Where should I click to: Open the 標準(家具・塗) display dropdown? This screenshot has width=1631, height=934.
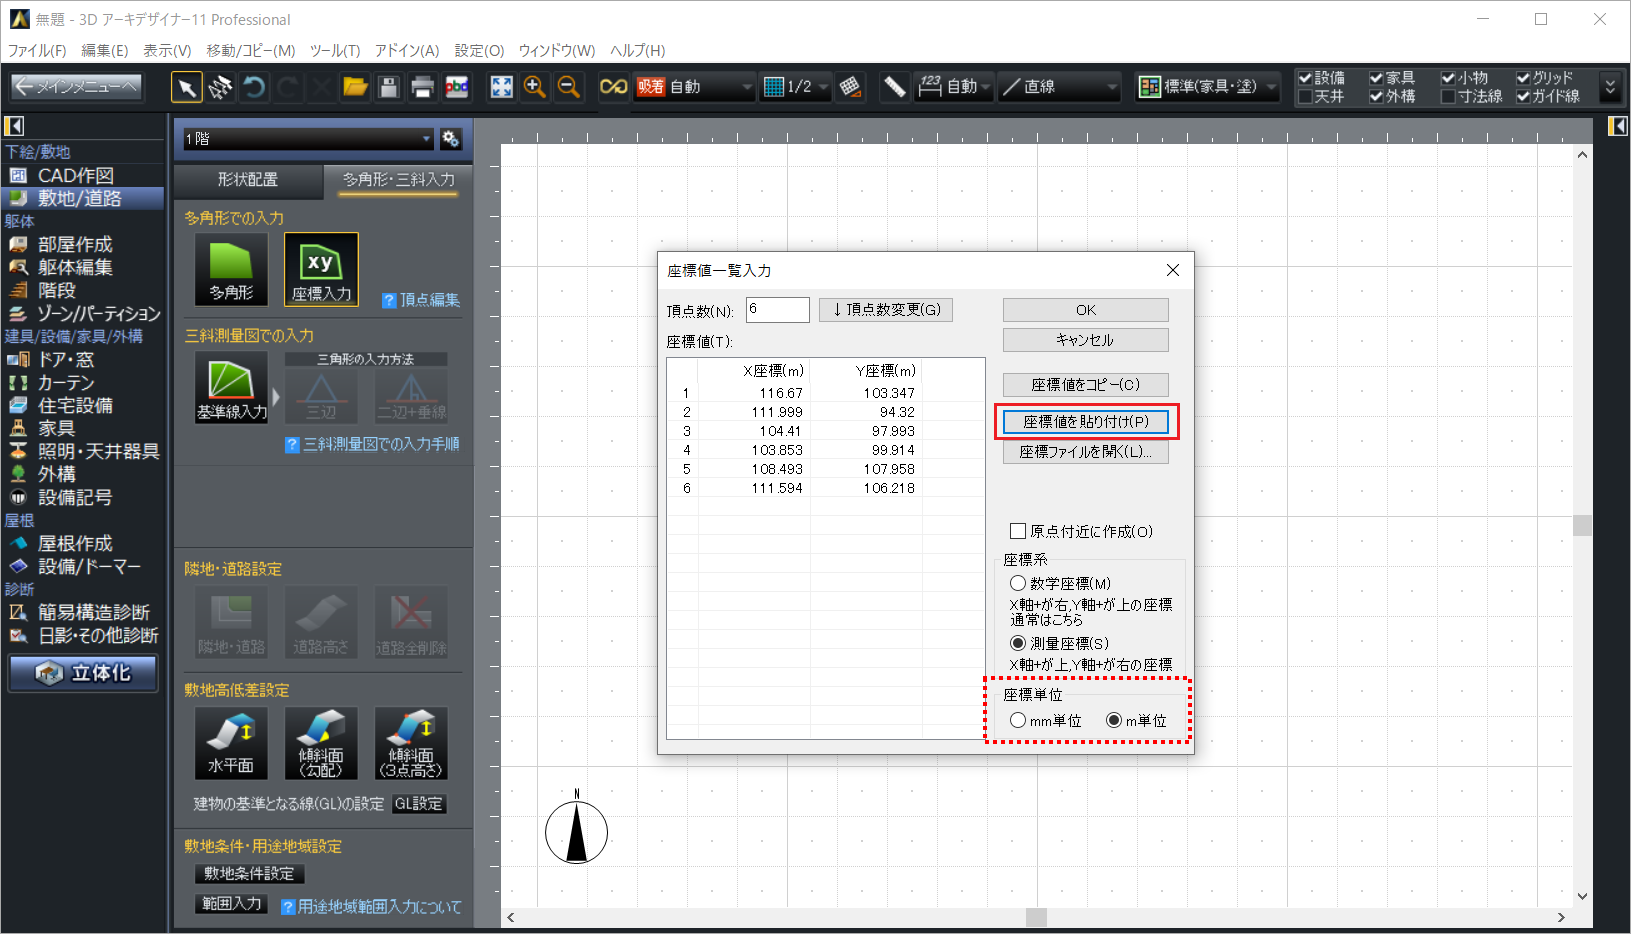(x=1208, y=87)
